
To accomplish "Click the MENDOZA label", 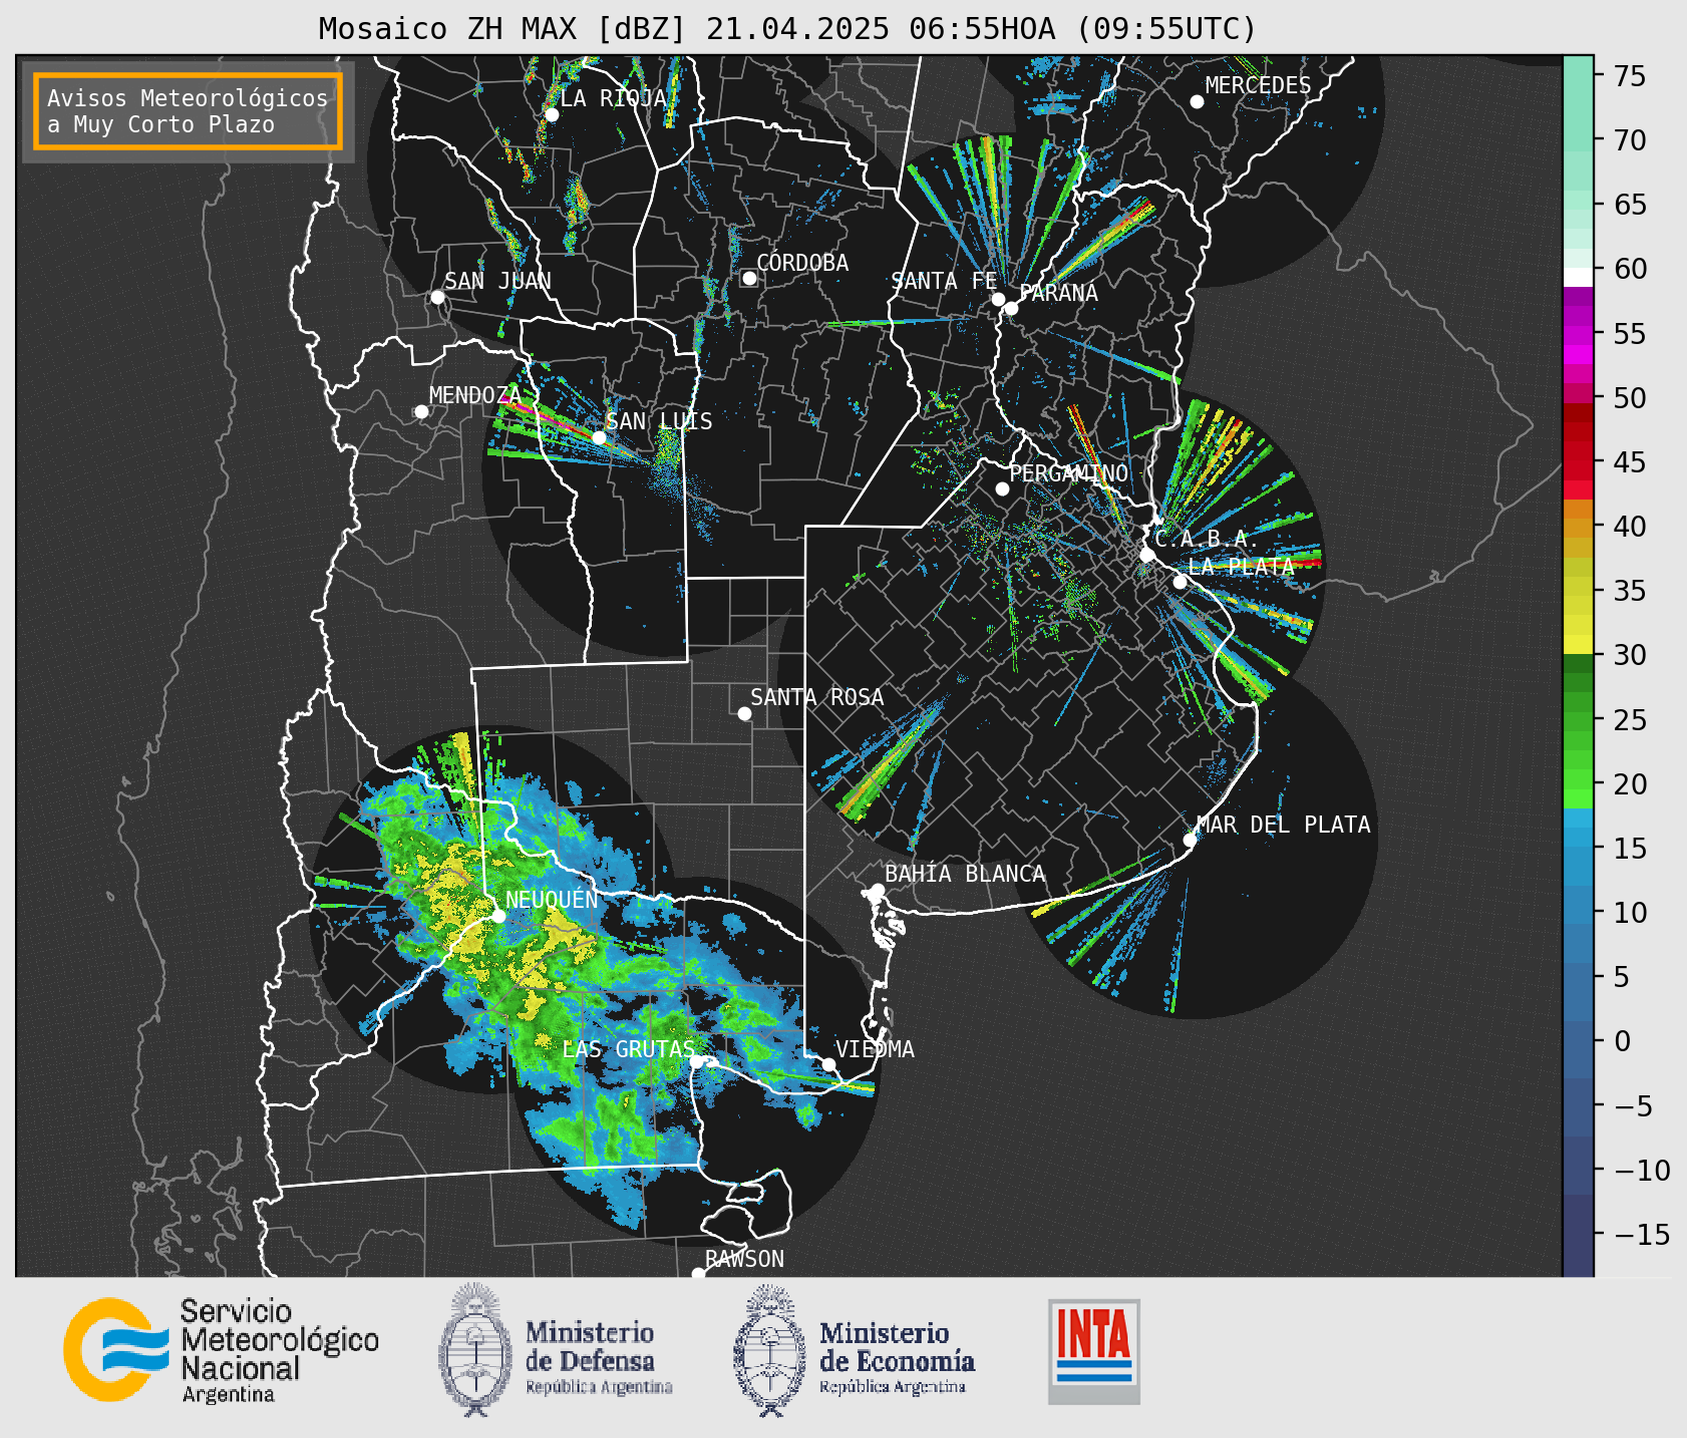I will coord(476,395).
